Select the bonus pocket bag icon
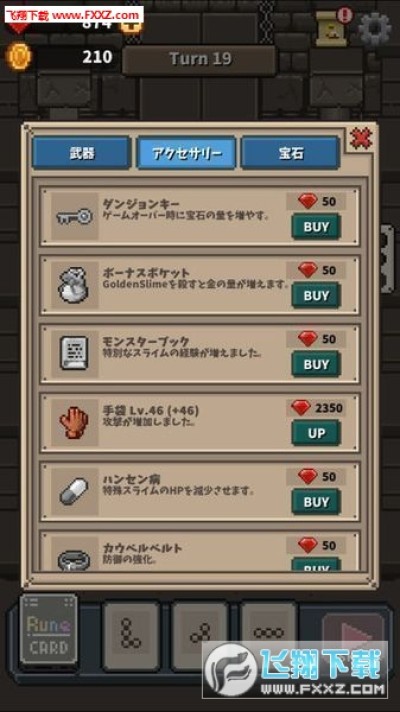Screen dimensions: 400x712 pos(74,285)
